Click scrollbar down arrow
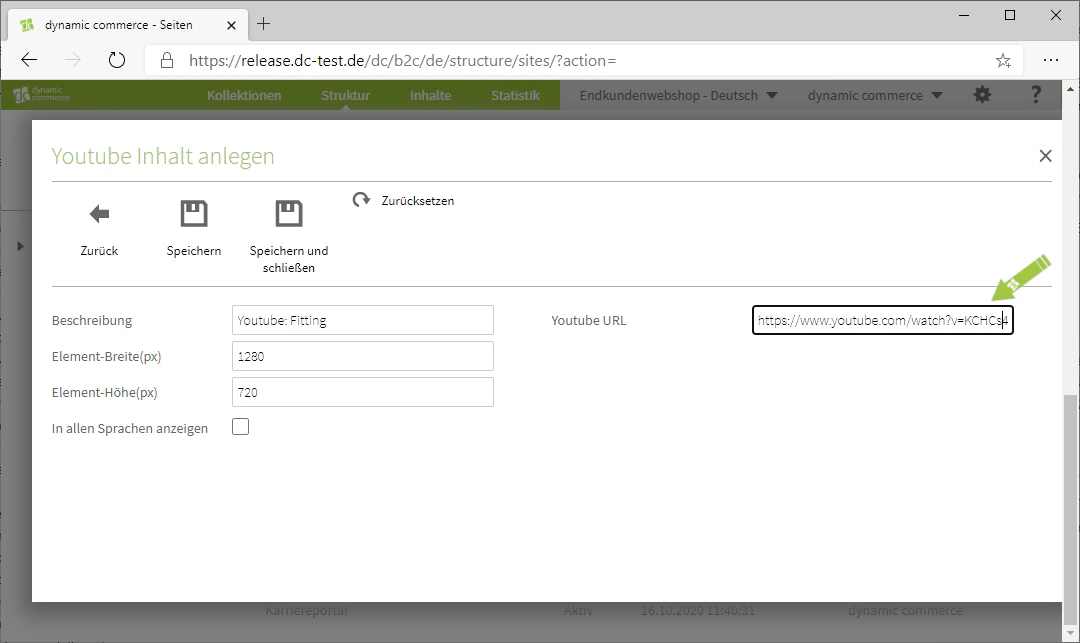 pos(1070,631)
